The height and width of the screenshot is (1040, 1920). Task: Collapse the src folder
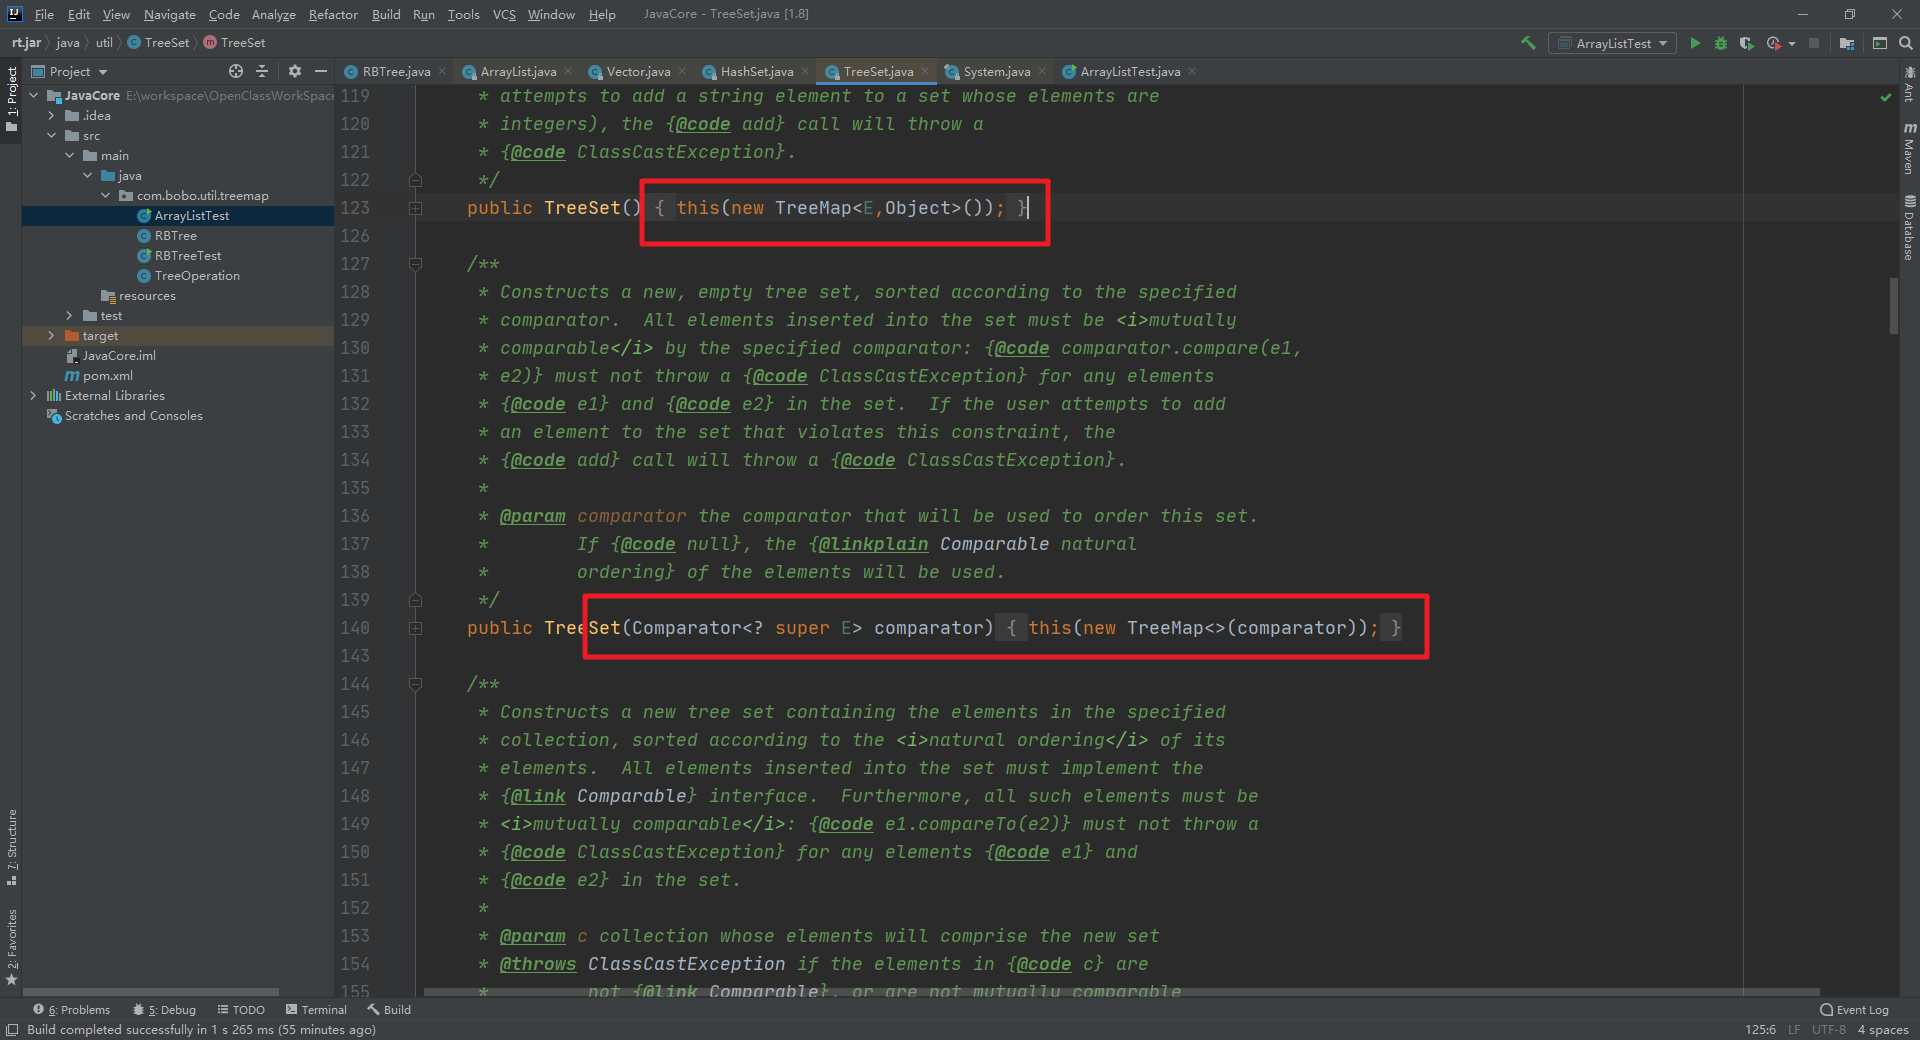click(52, 135)
